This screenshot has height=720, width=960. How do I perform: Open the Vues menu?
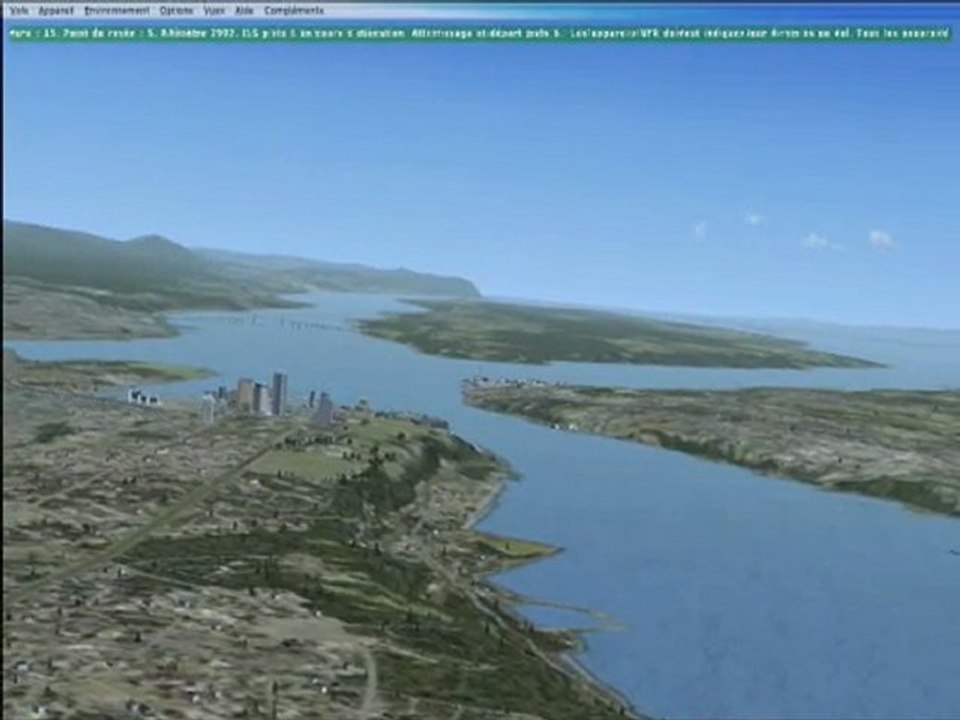[214, 10]
